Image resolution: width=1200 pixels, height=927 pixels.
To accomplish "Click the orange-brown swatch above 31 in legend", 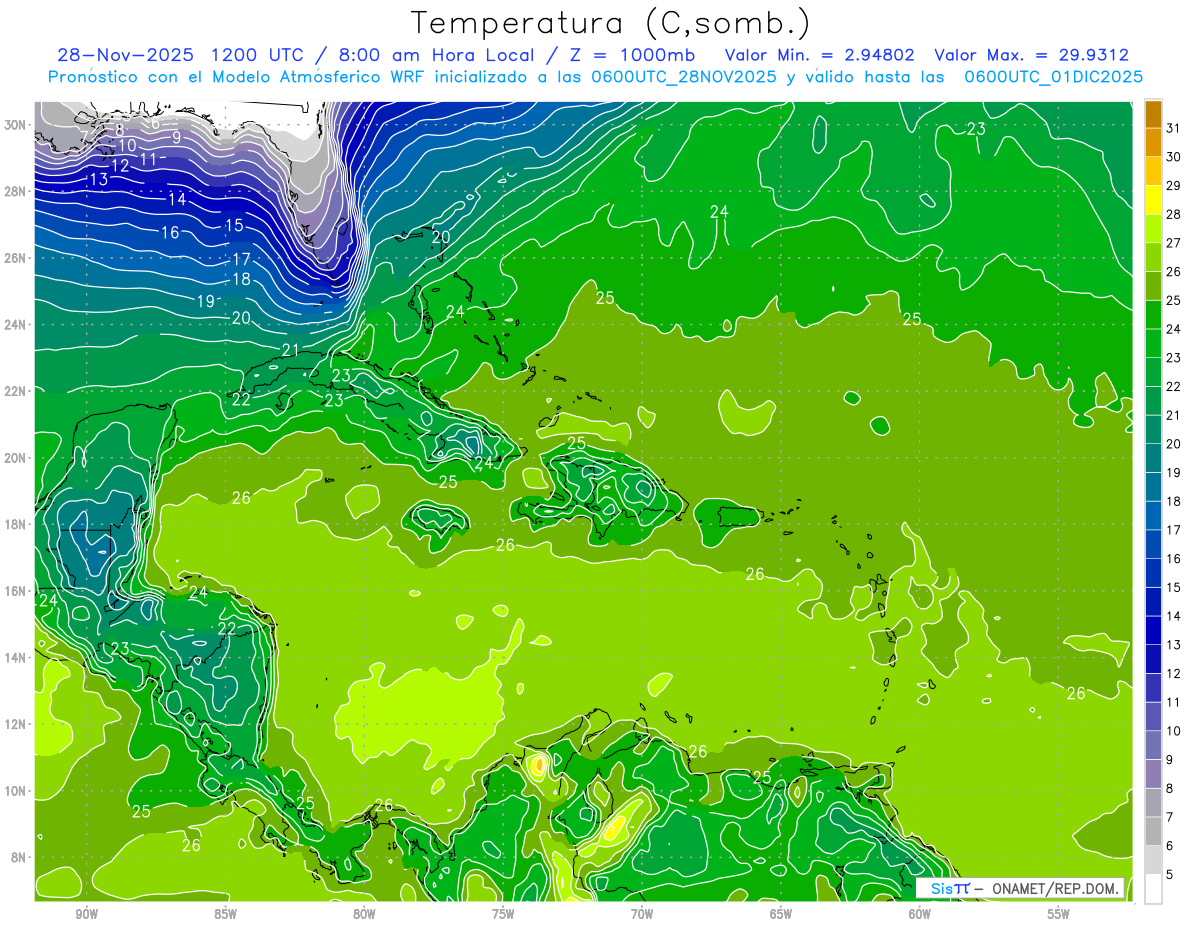I will [x=1153, y=113].
